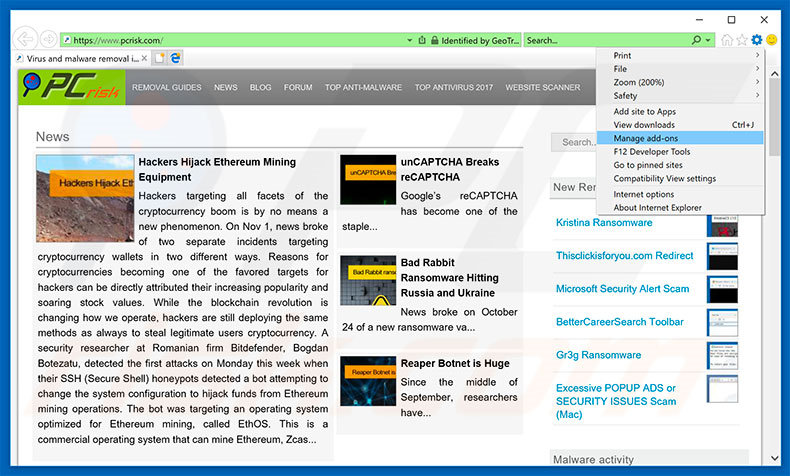Expand the Print submenu
790x476 pixels.
point(685,56)
